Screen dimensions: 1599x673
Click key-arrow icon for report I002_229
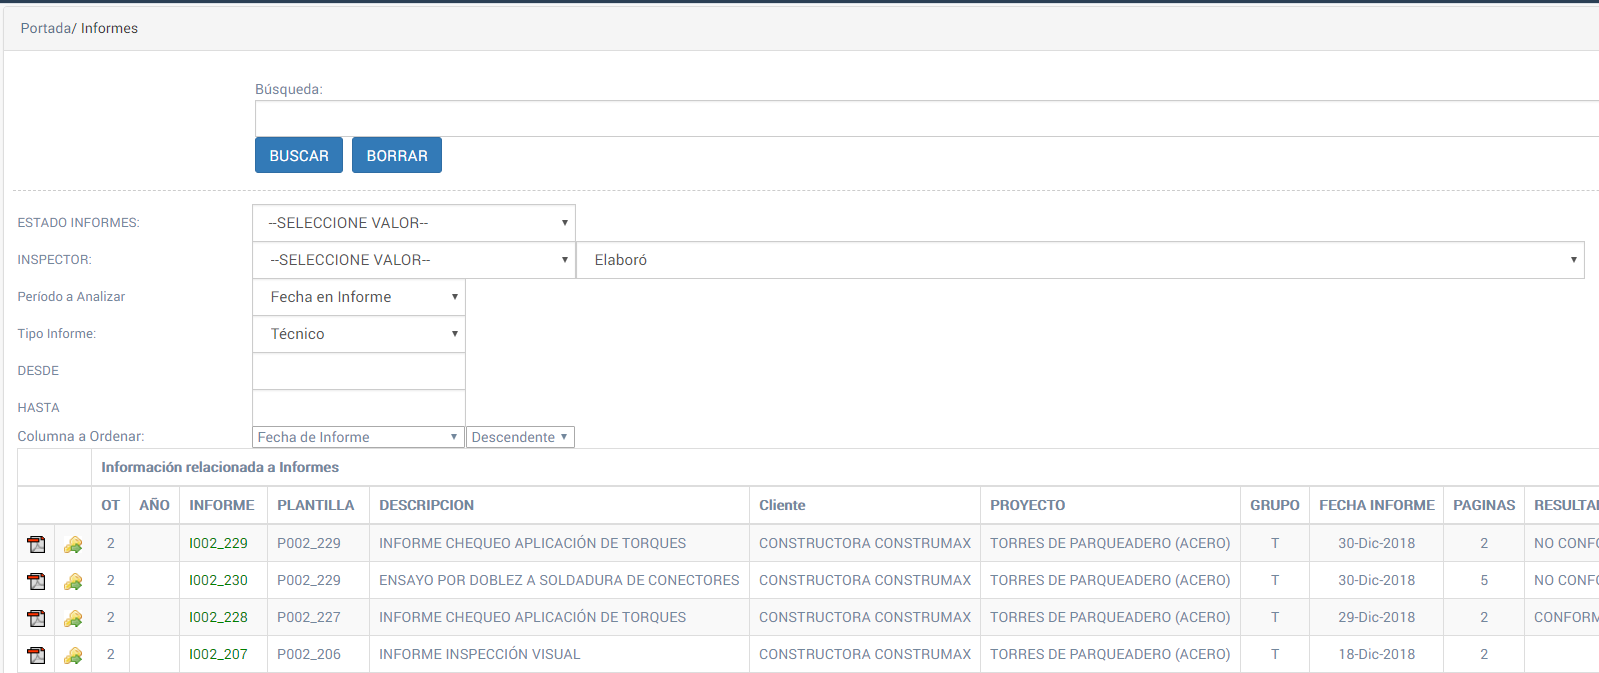(73, 544)
